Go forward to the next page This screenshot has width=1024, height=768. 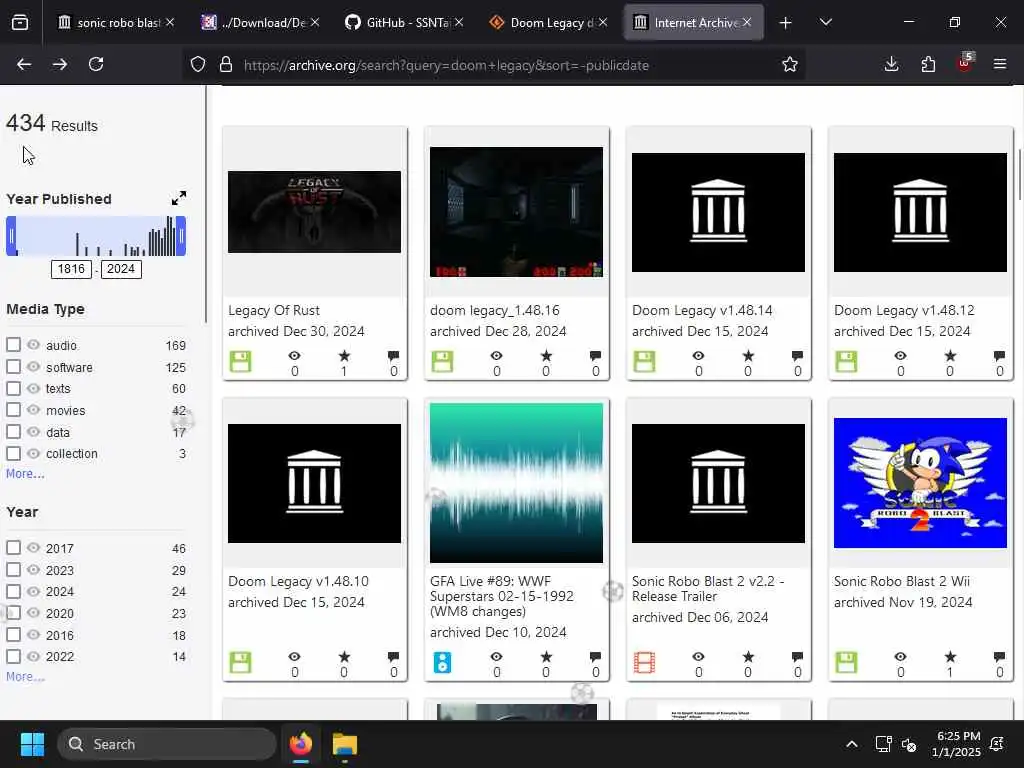tap(59, 64)
